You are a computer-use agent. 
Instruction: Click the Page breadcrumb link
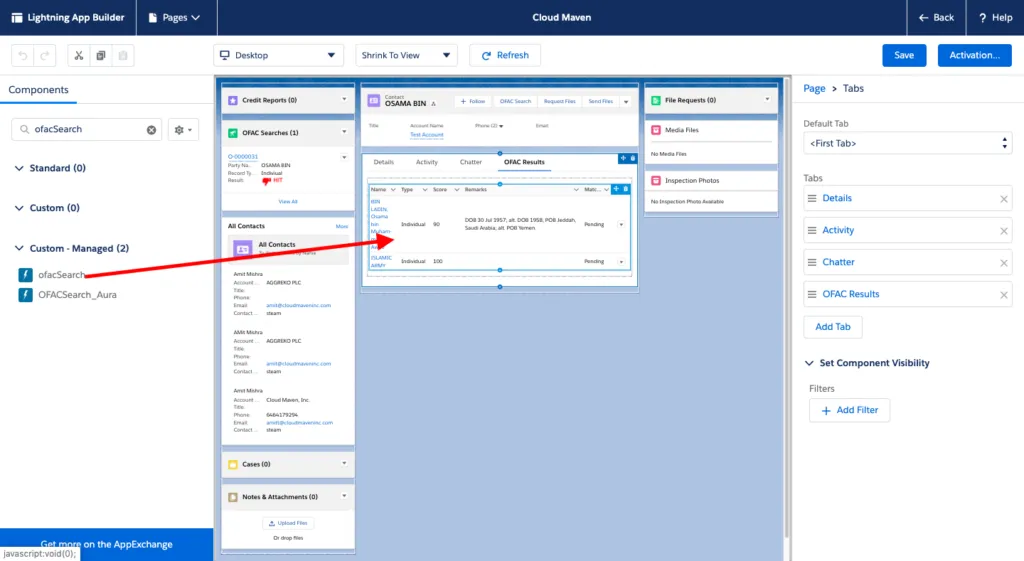coord(814,89)
